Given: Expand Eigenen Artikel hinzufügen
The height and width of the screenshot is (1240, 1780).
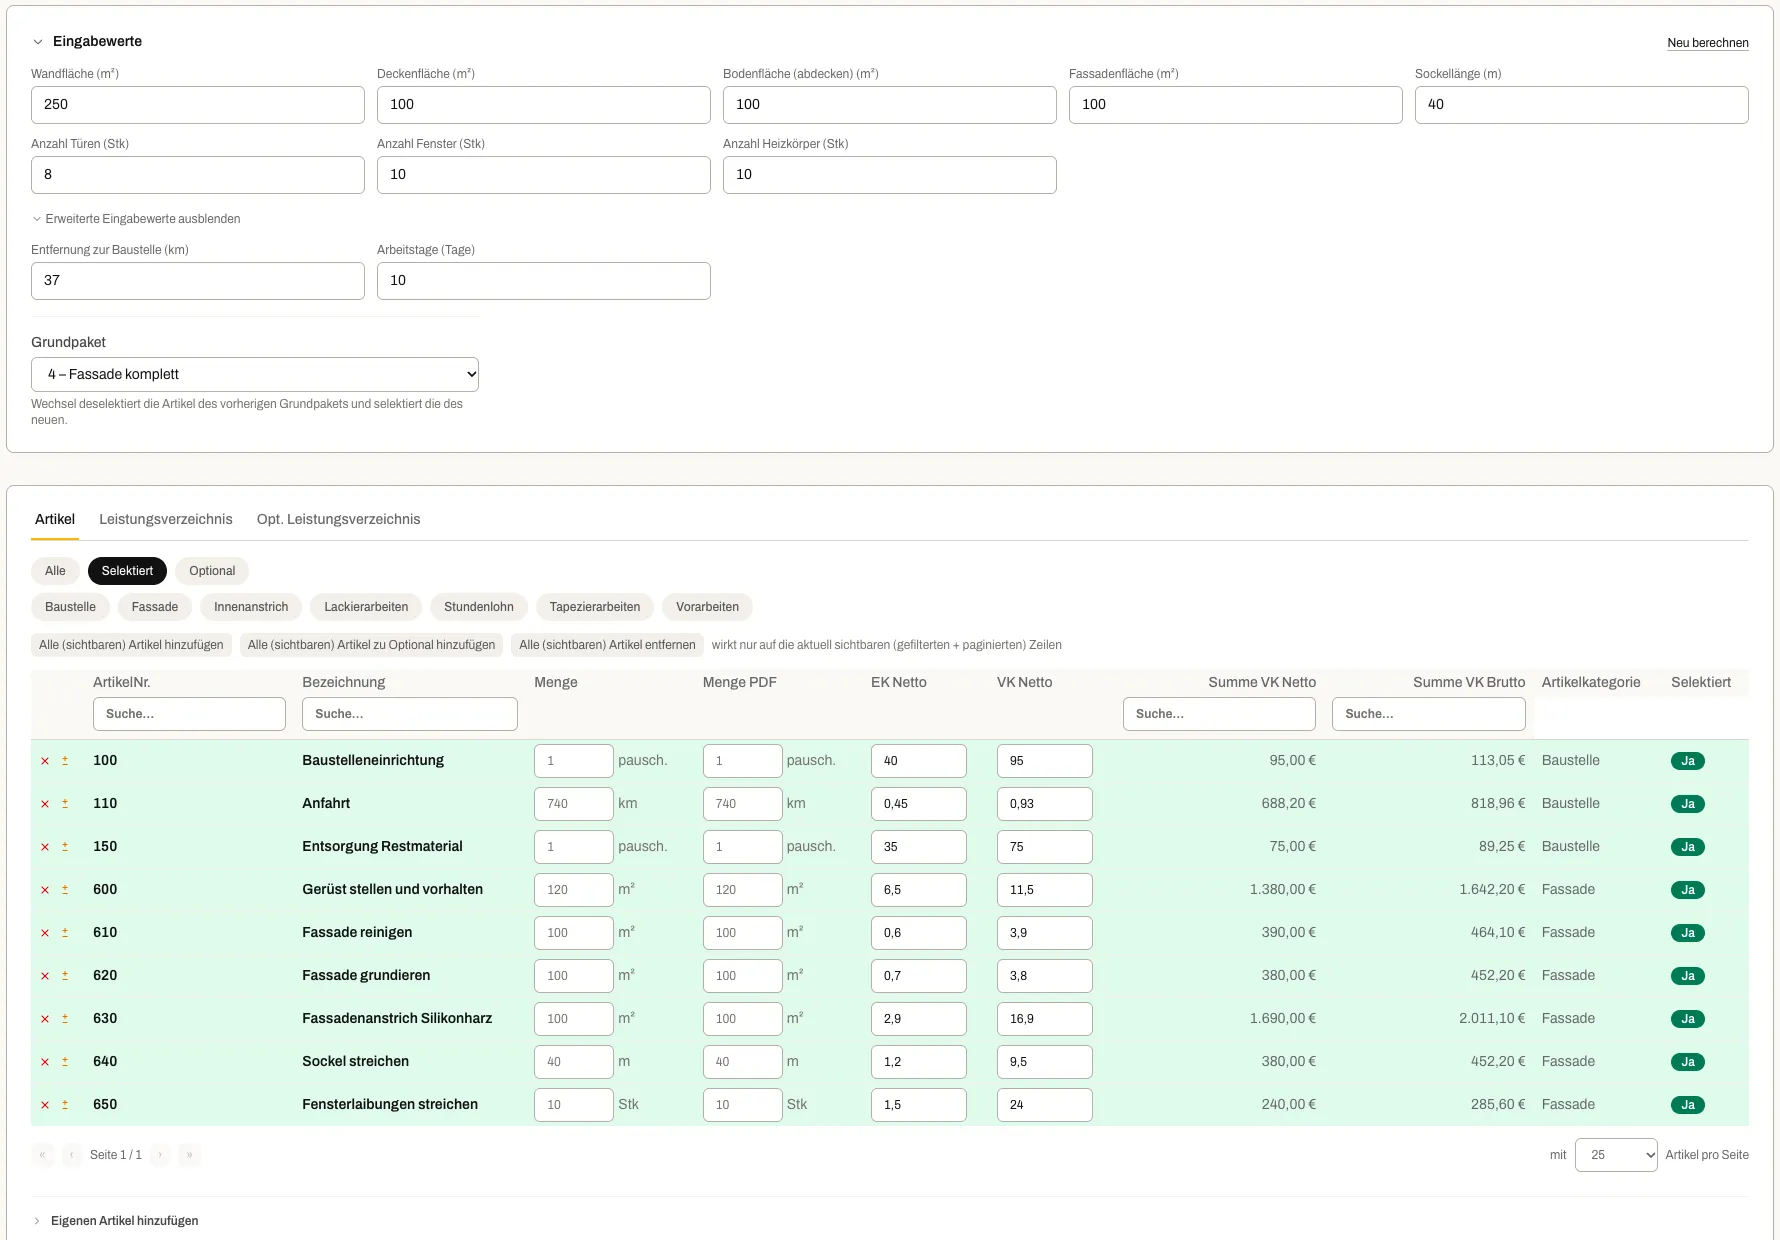Looking at the screenshot, I should pyautogui.click(x=116, y=1221).
